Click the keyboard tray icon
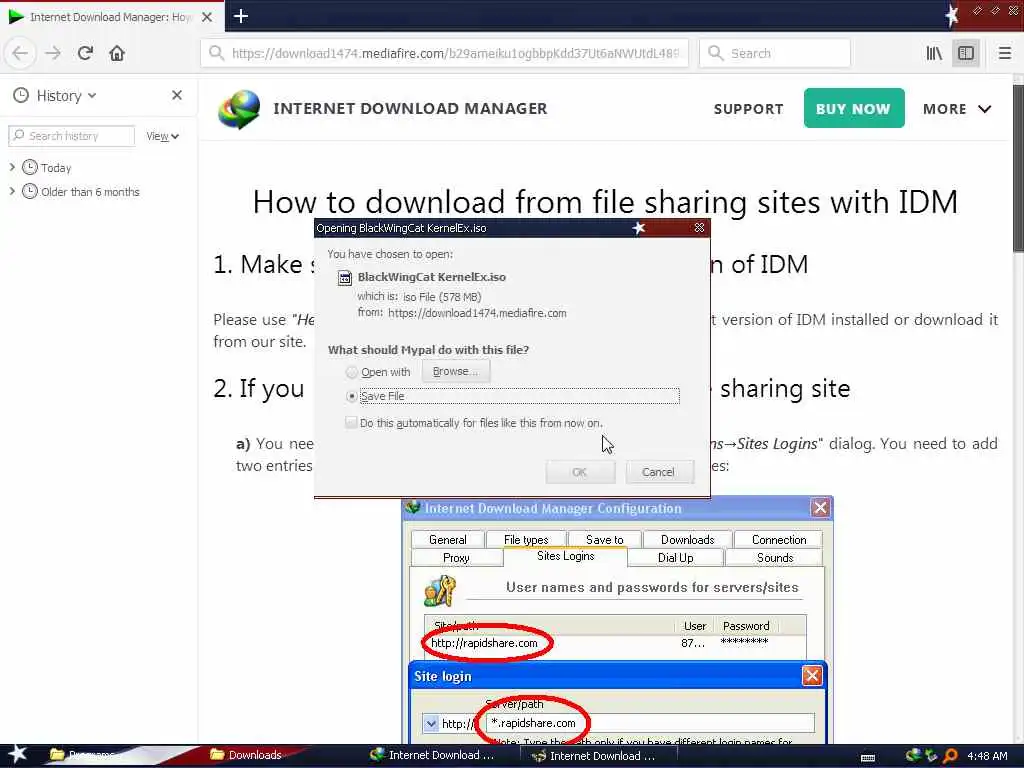This screenshot has height=768, width=1024. click(868, 758)
